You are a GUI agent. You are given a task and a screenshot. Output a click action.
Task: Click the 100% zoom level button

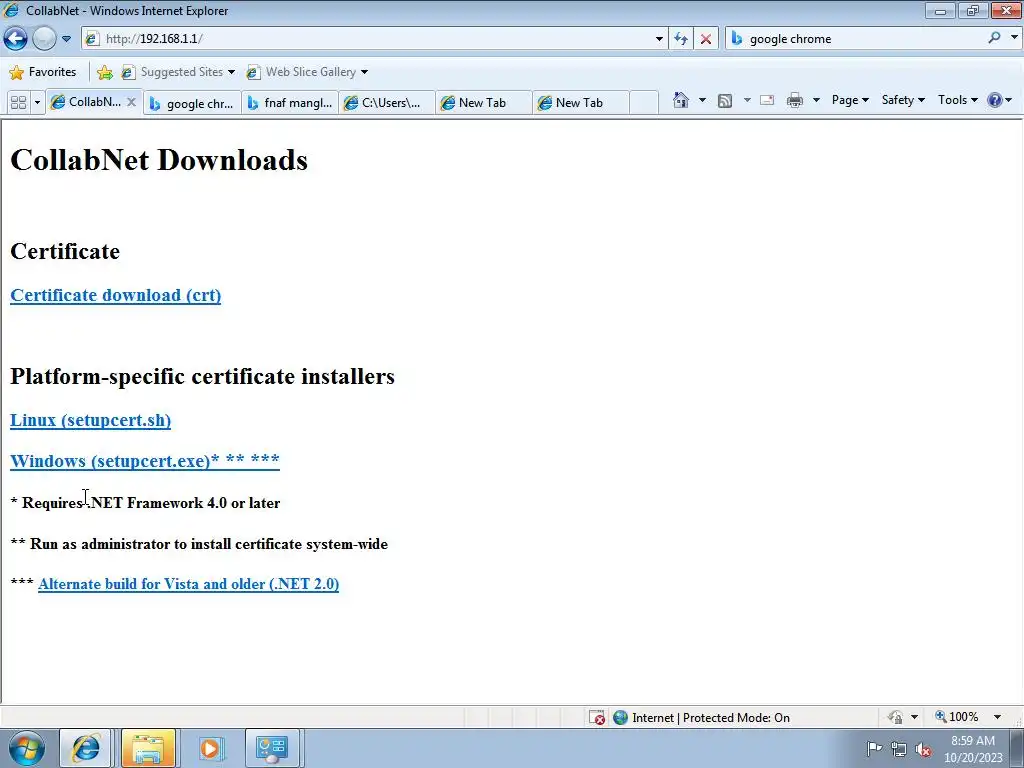[957, 717]
